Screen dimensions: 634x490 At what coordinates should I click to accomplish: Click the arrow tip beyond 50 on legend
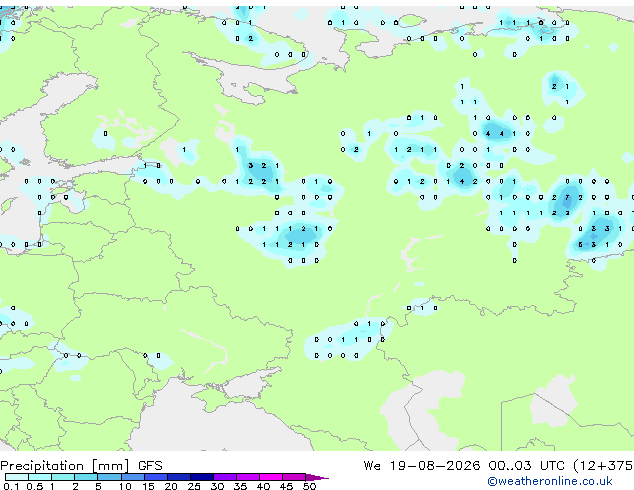pos(317,477)
